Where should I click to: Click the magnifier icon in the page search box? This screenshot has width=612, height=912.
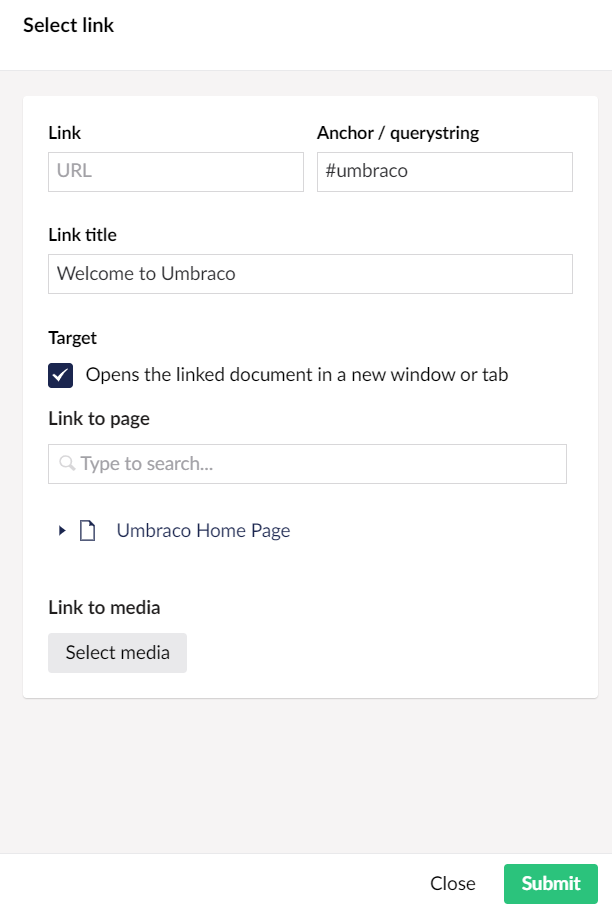tap(67, 464)
